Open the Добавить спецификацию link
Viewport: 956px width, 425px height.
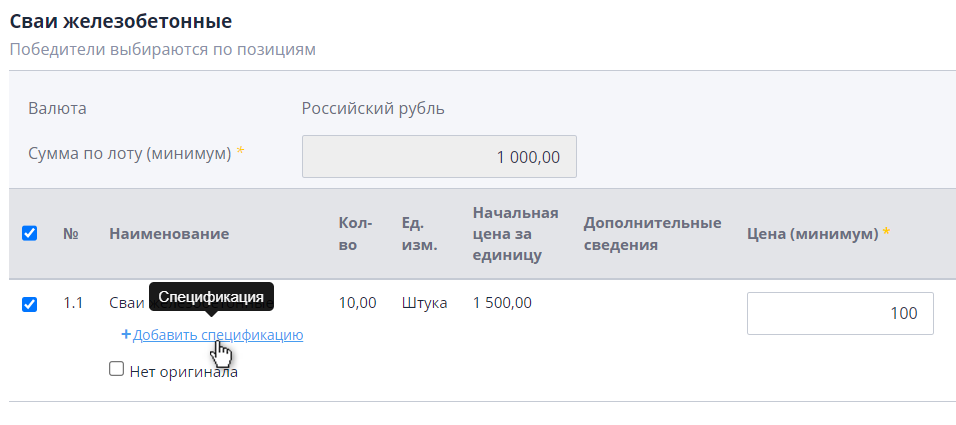coord(218,335)
